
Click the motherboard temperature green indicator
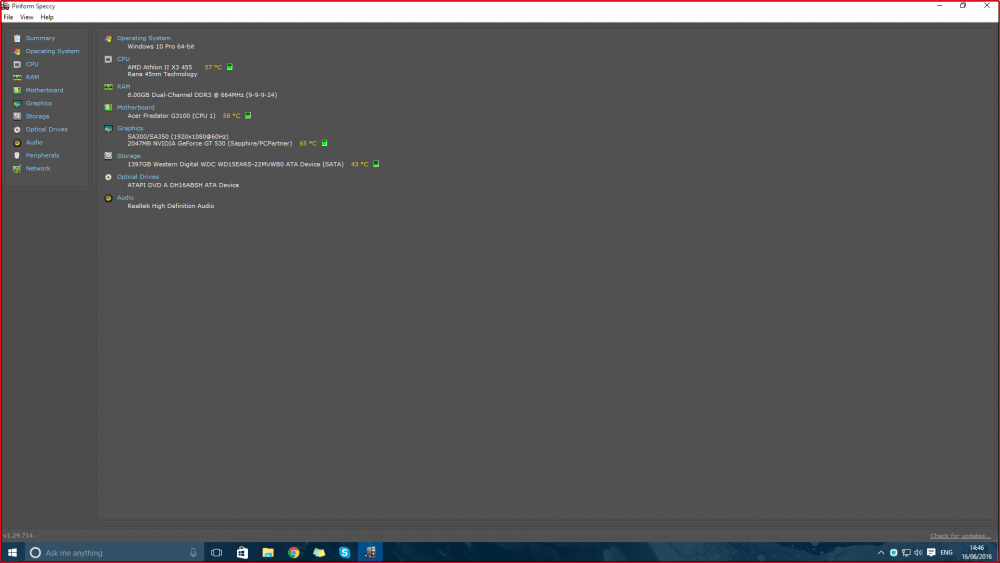tap(248, 115)
